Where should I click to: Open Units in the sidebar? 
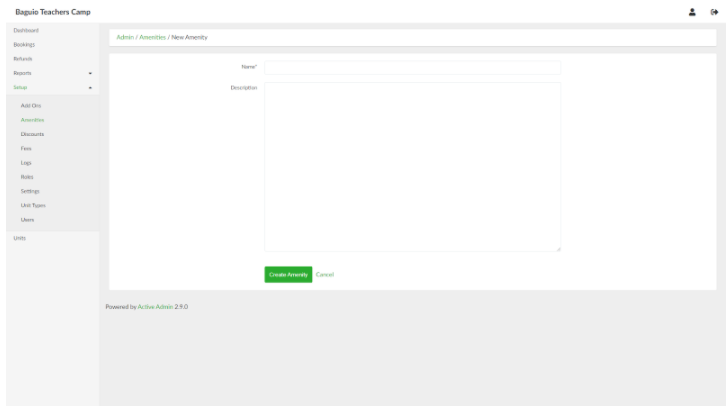pos(20,238)
